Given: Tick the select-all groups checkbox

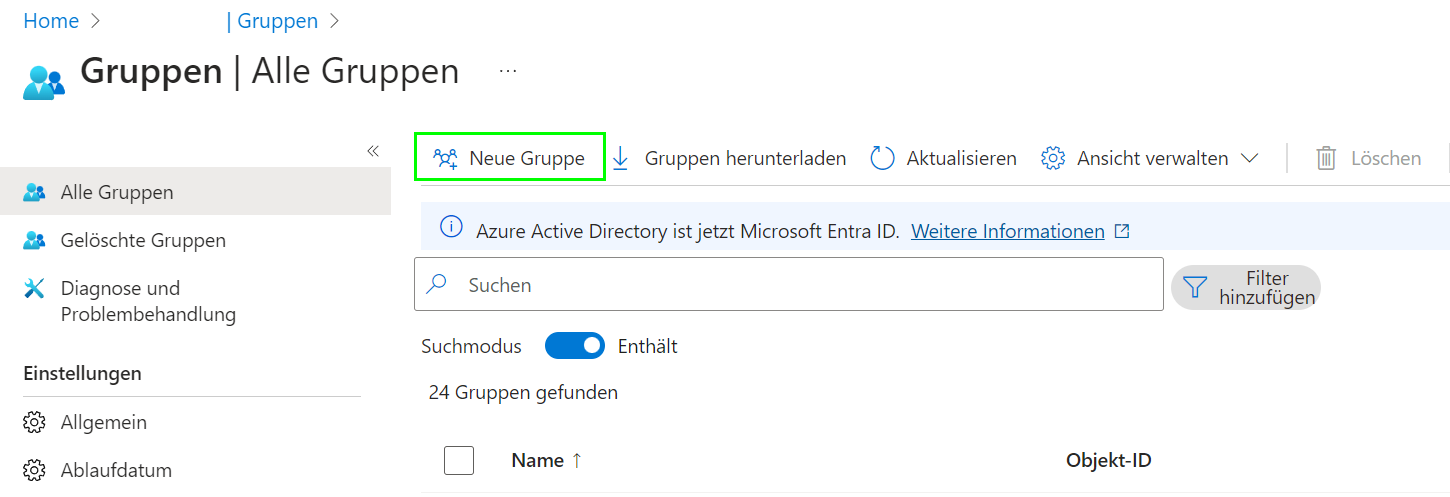Looking at the screenshot, I should pyautogui.click(x=459, y=460).
